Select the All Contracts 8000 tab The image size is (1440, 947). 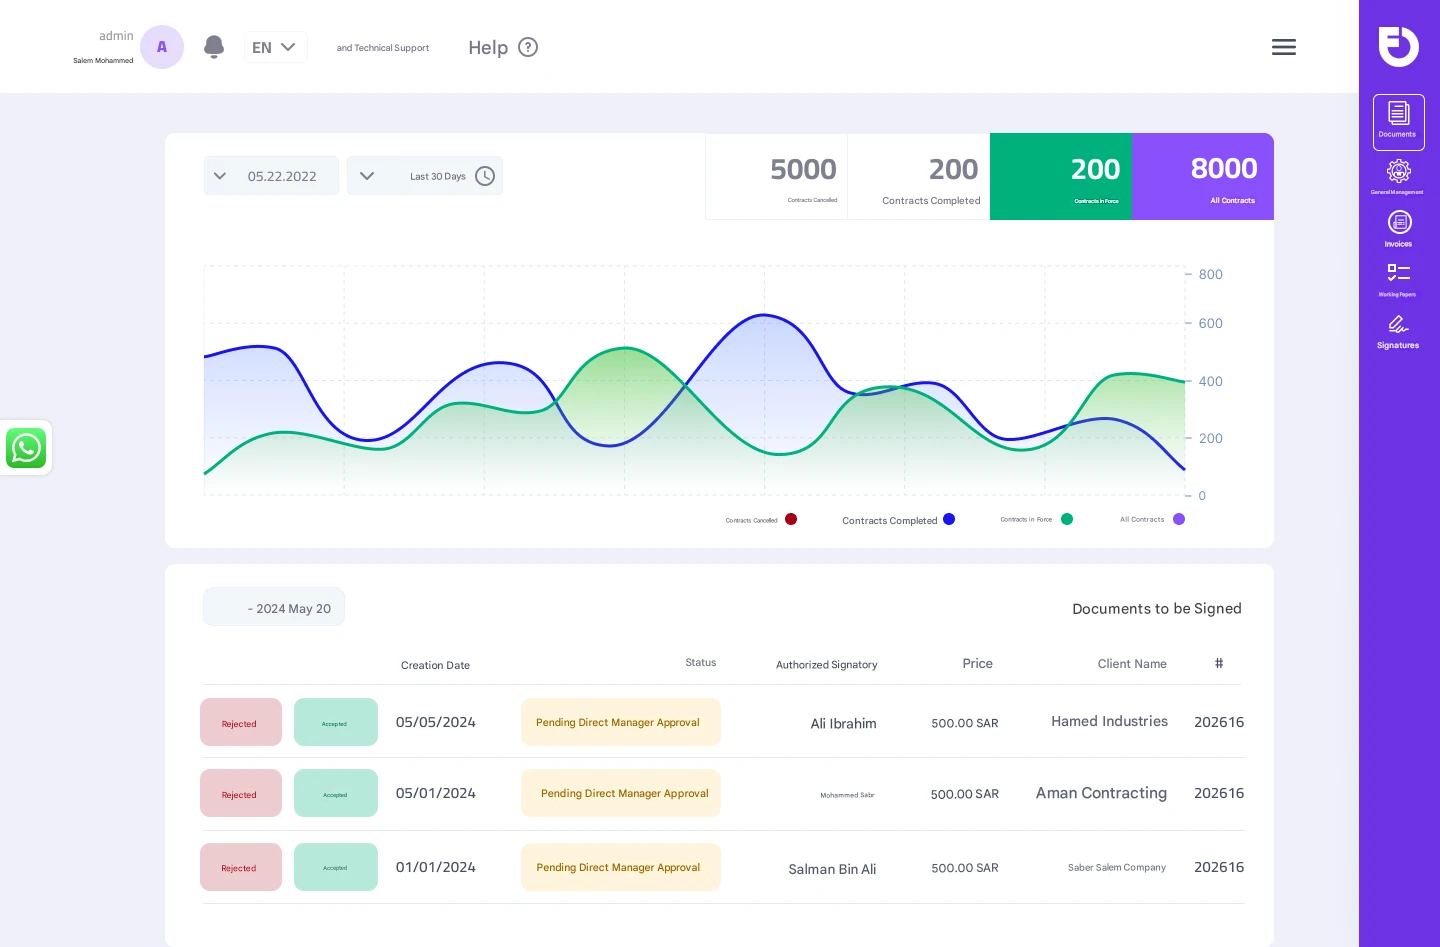click(1202, 177)
